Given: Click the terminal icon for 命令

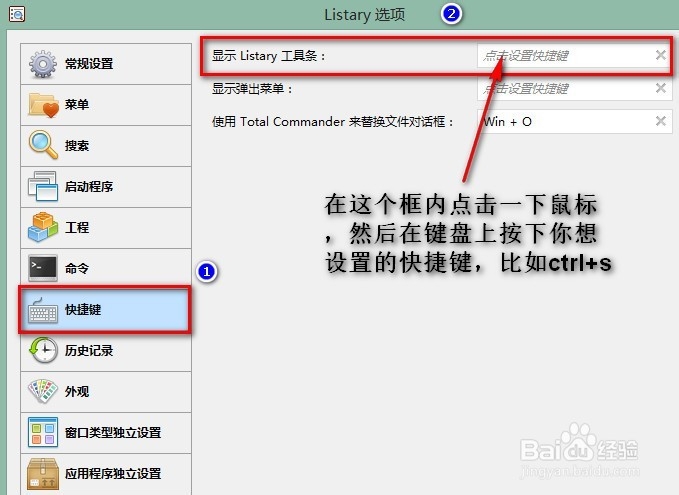Looking at the screenshot, I should (x=43, y=268).
